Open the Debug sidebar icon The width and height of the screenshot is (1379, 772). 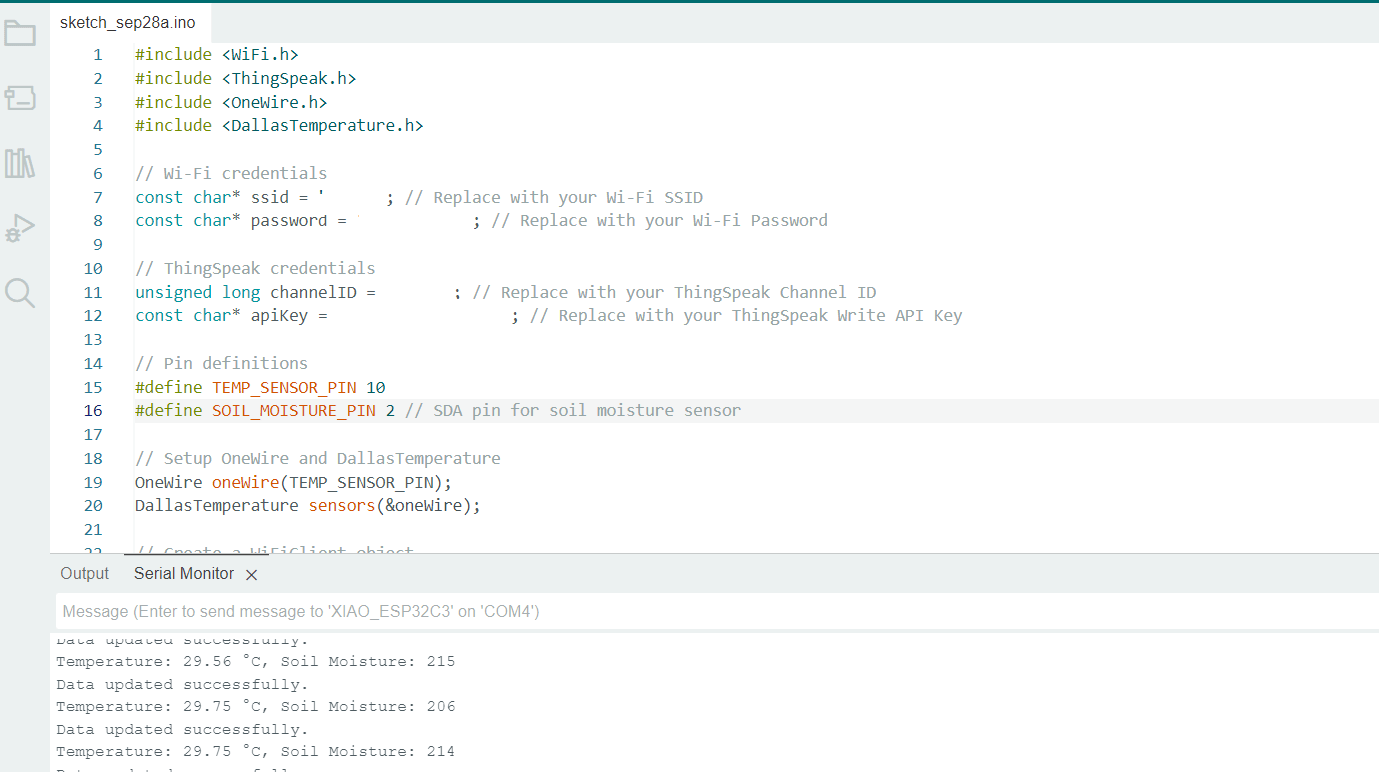point(20,228)
